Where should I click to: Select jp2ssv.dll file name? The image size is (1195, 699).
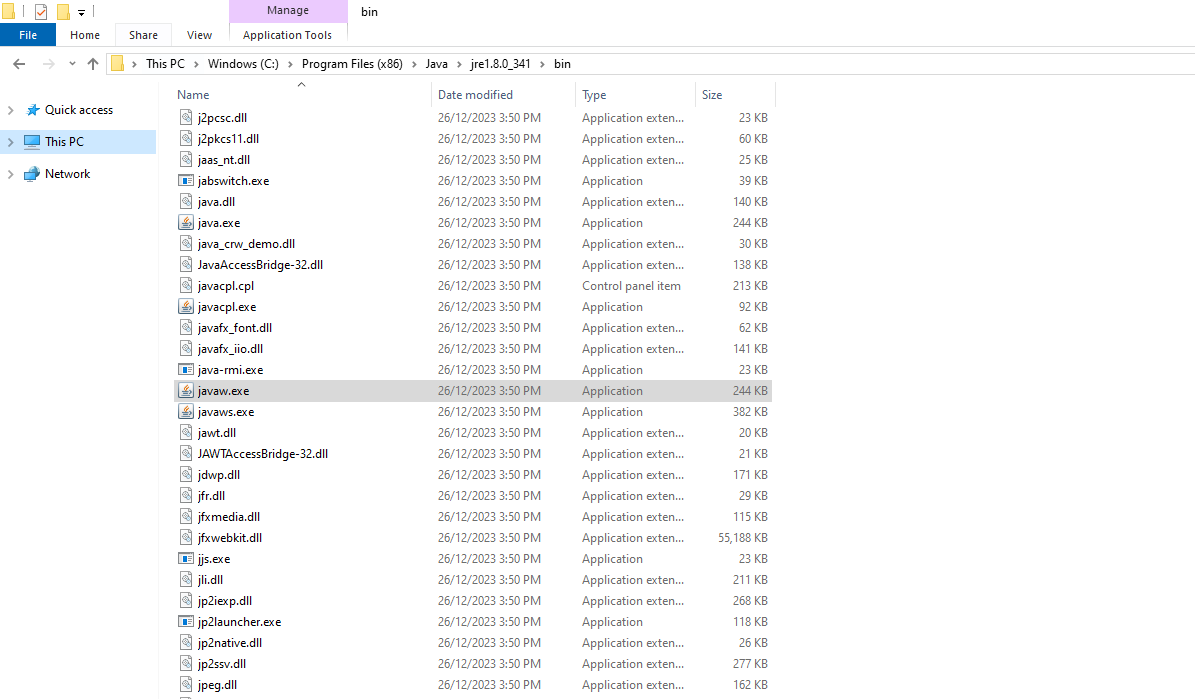click(222, 664)
